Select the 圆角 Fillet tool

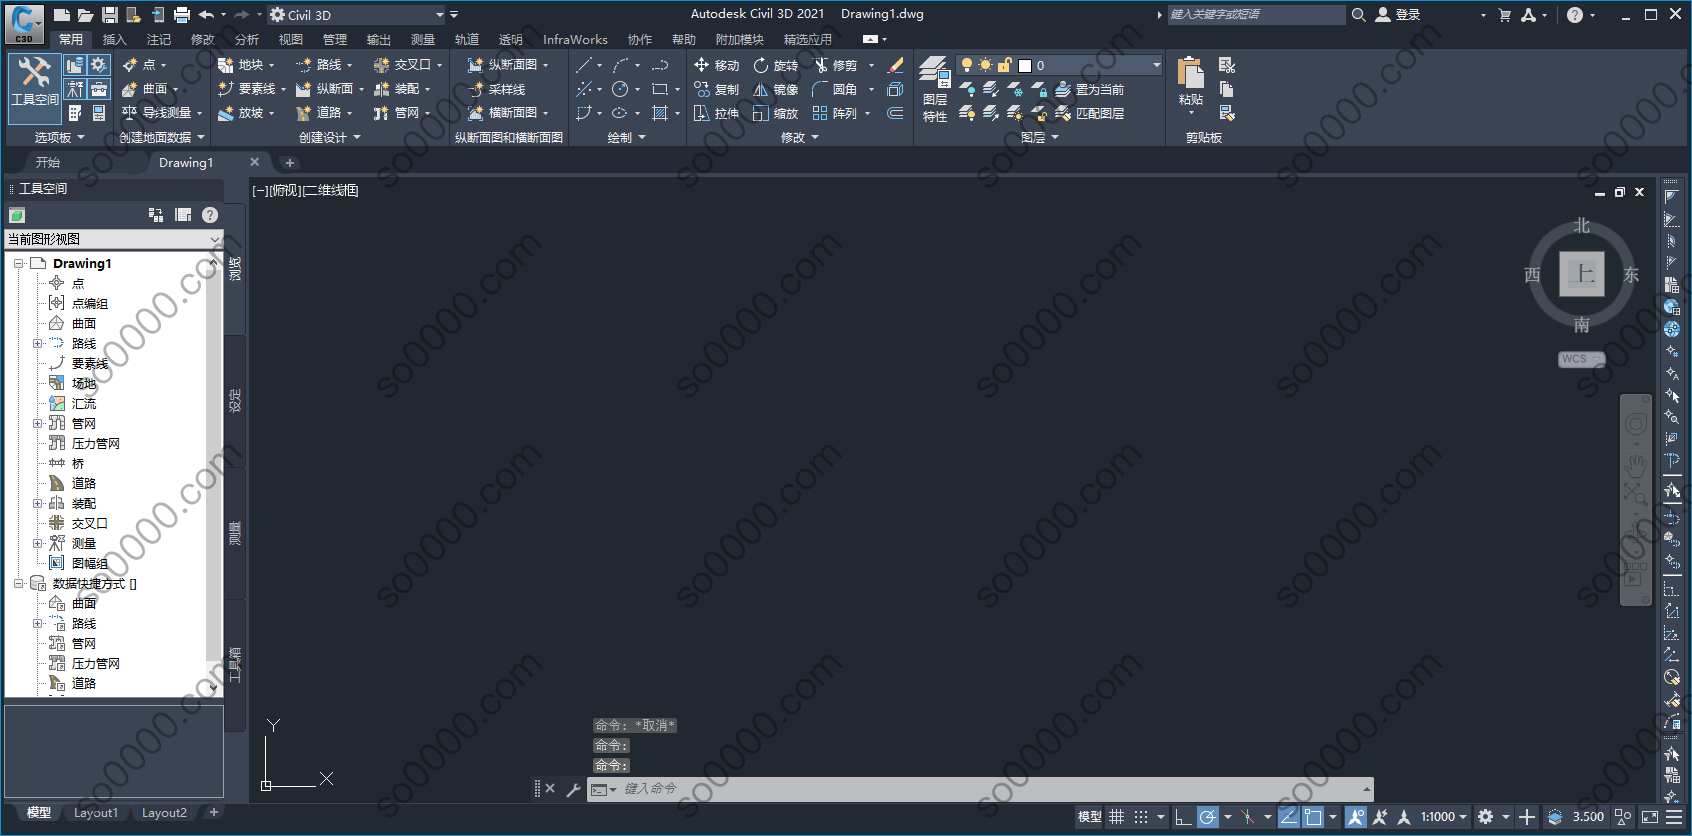(835, 89)
